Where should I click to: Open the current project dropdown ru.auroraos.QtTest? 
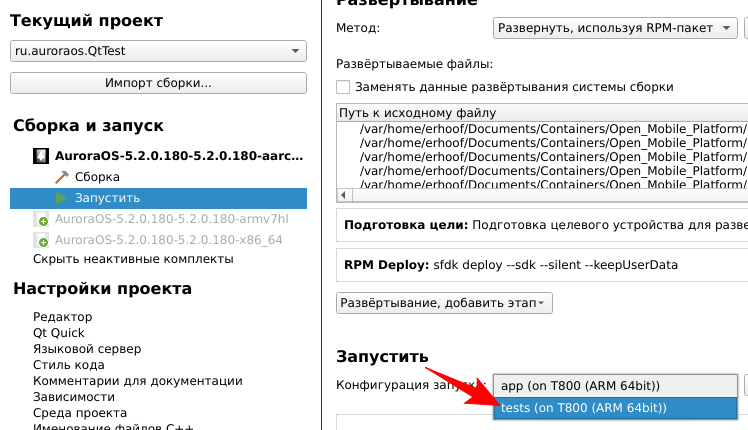(x=158, y=51)
